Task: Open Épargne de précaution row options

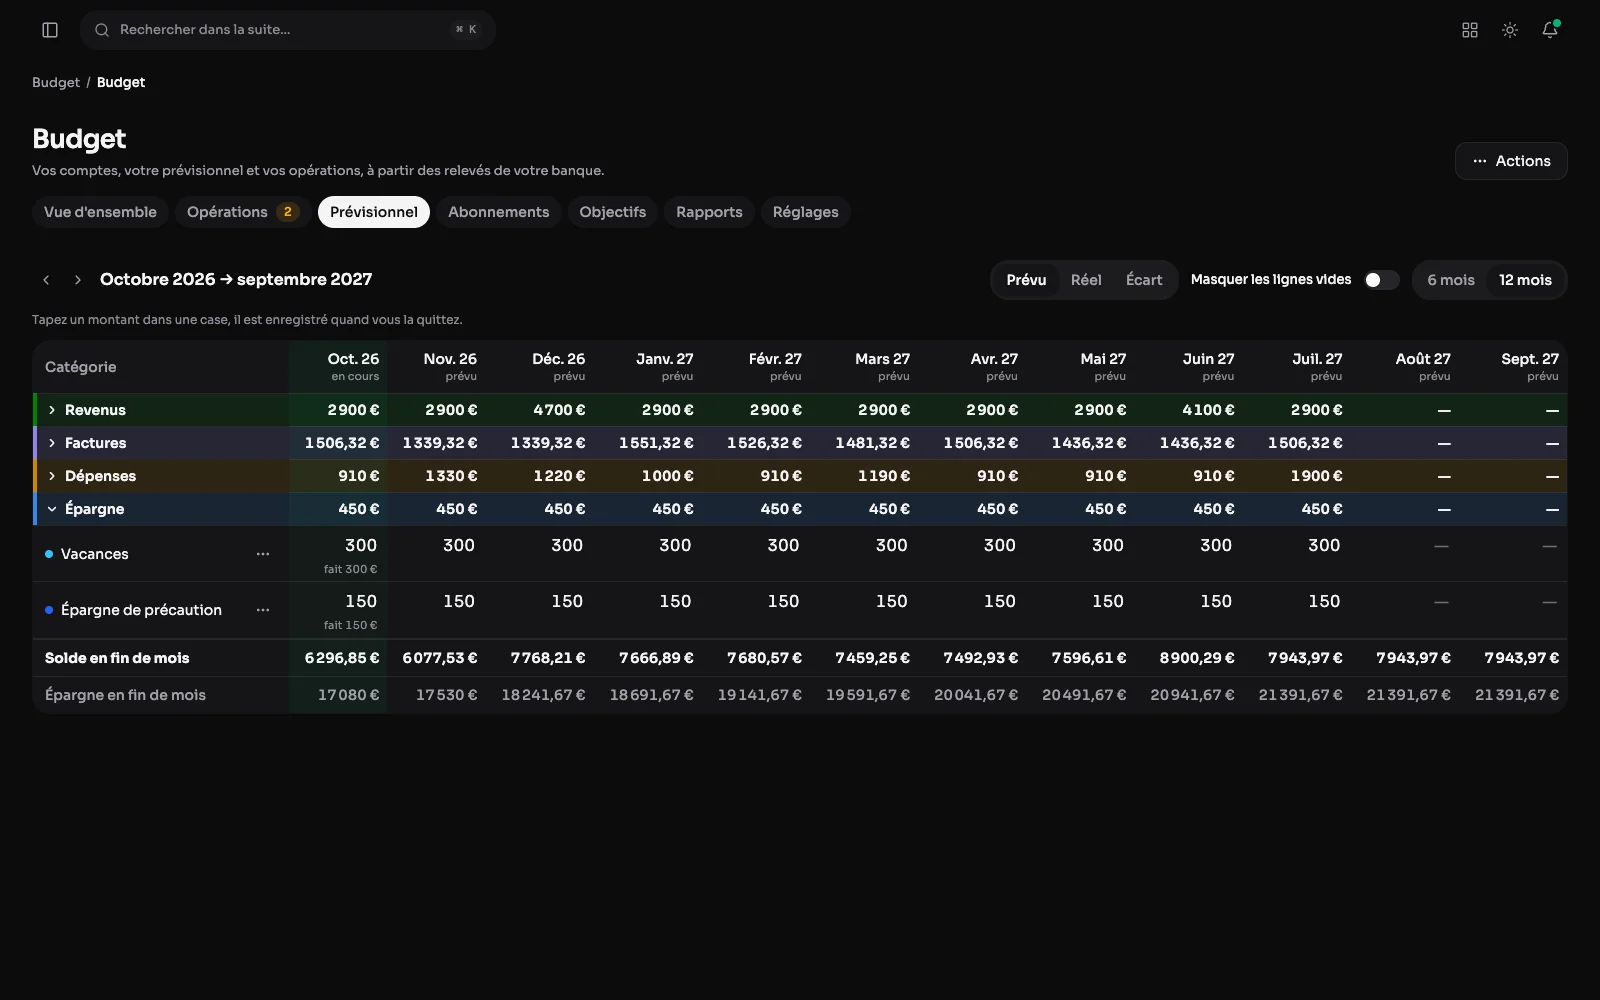Action: pyautogui.click(x=263, y=610)
